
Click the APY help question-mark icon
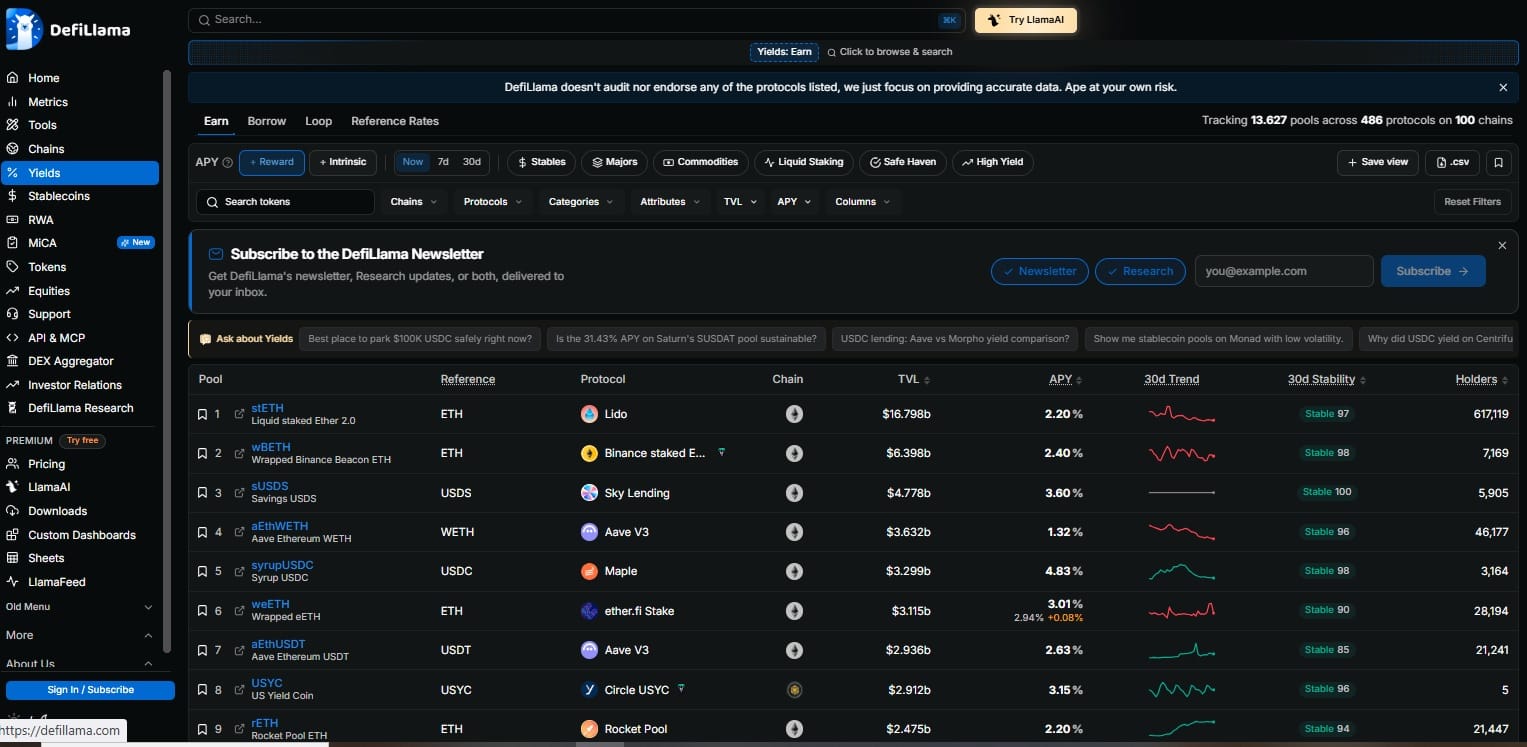[x=228, y=162]
